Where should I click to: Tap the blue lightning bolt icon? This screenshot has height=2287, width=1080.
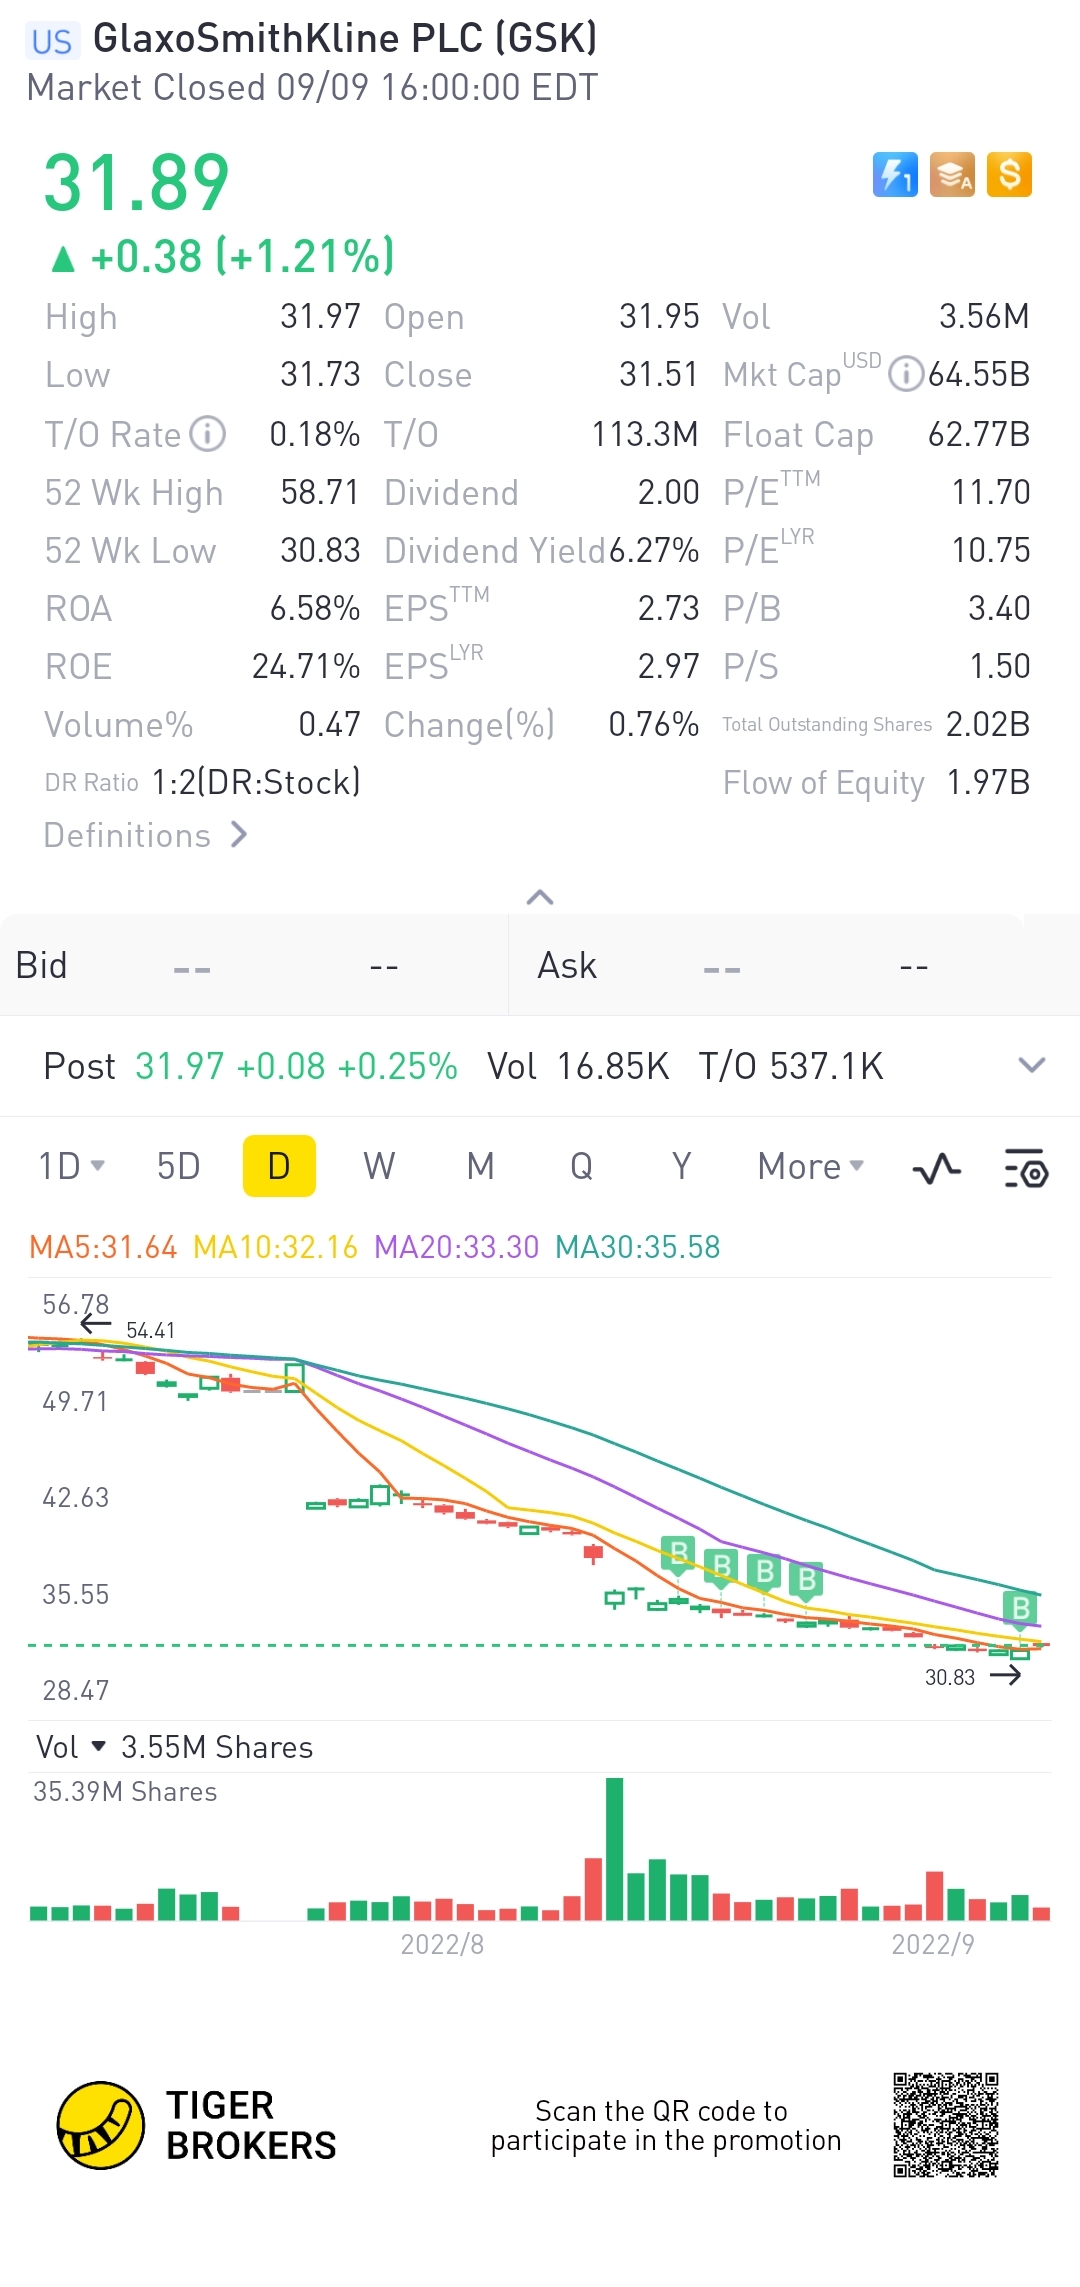(895, 175)
